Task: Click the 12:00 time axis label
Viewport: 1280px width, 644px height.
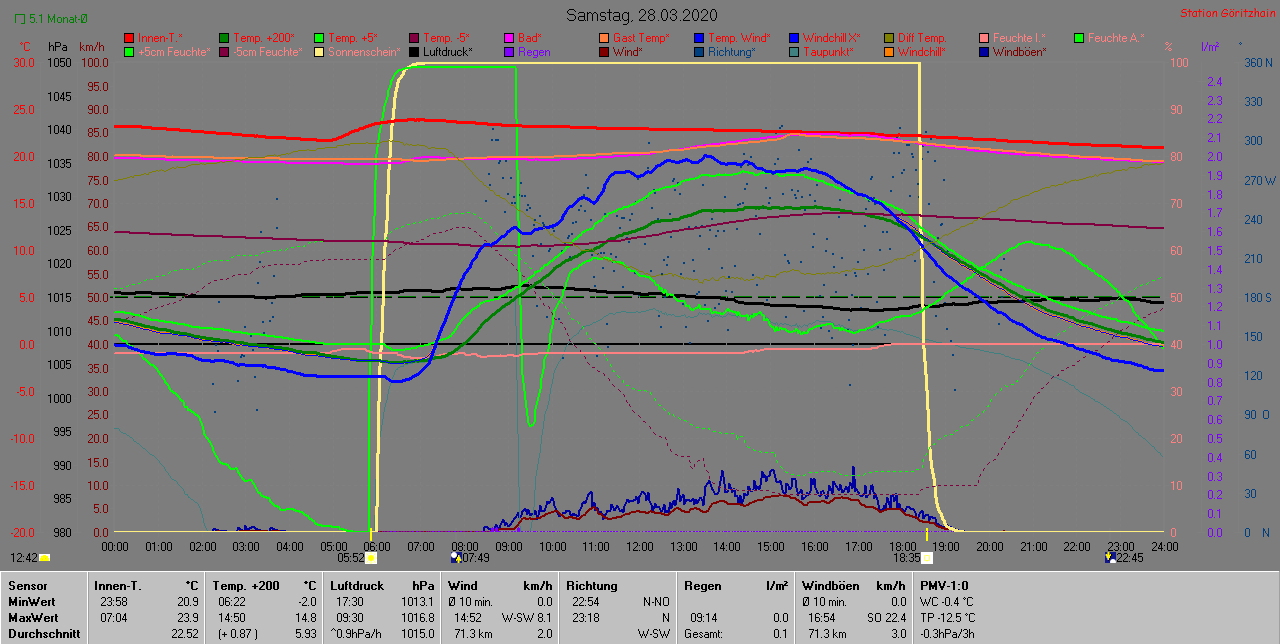Action: [x=639, y=546]
